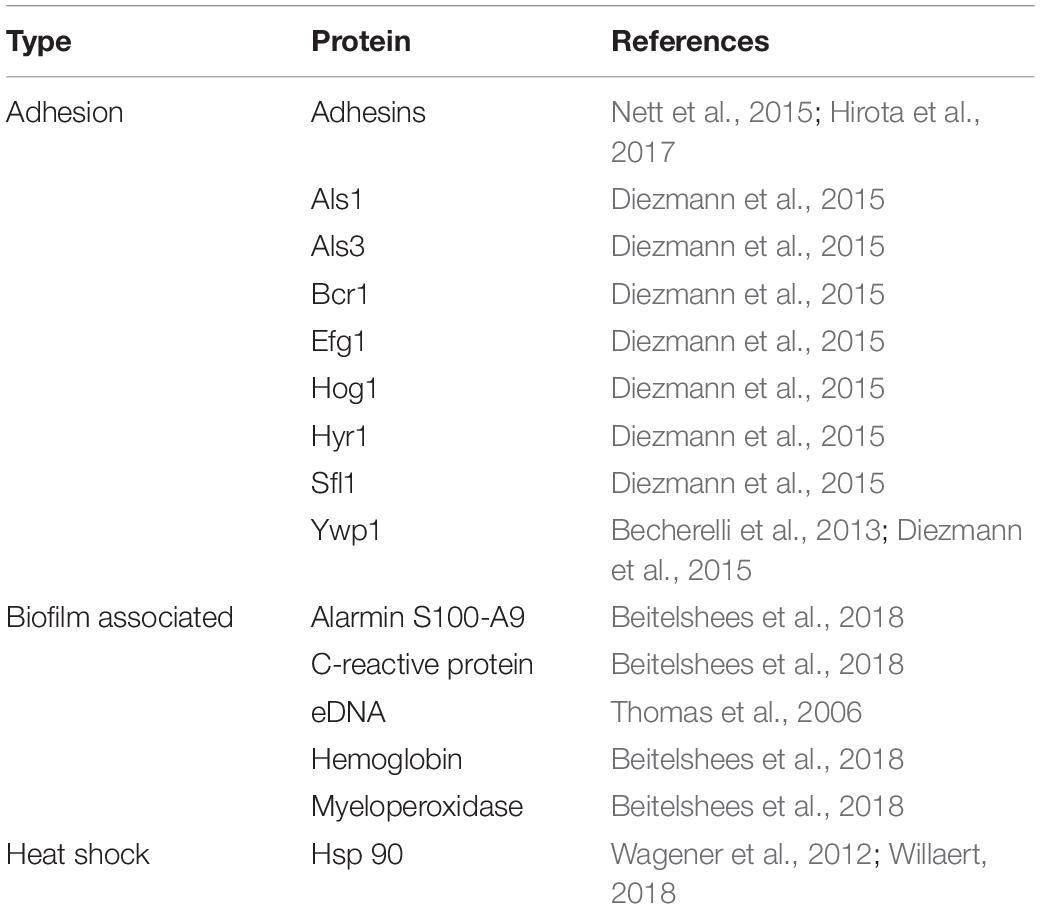1040x909 pixels.
Task: Follow the Willaert, 2018 citation link
Action: tap(937, 854)
